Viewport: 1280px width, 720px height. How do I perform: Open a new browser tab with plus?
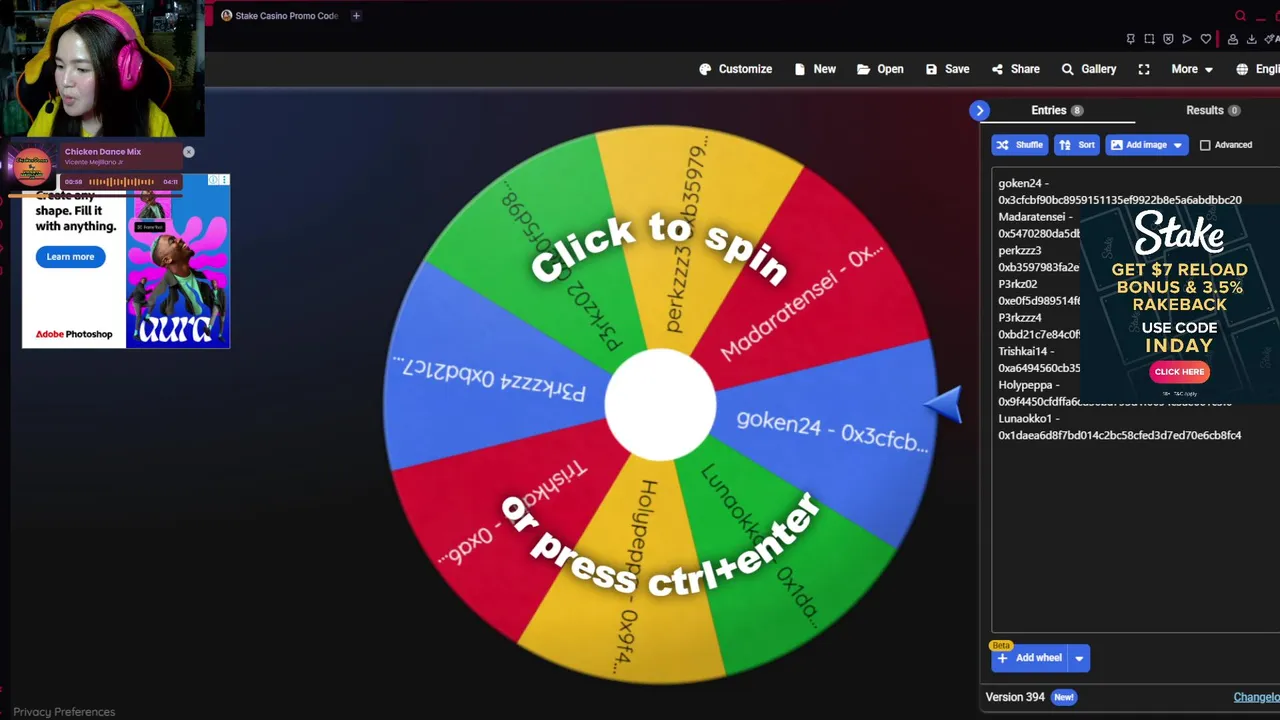[356, 15]
